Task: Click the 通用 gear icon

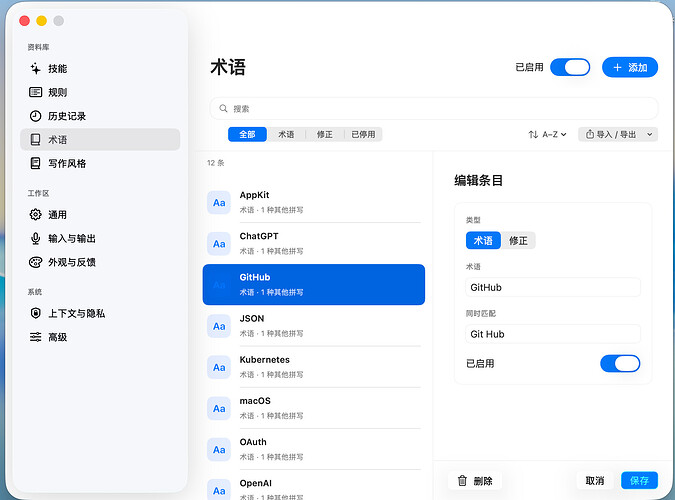Action: click(35, 214)
